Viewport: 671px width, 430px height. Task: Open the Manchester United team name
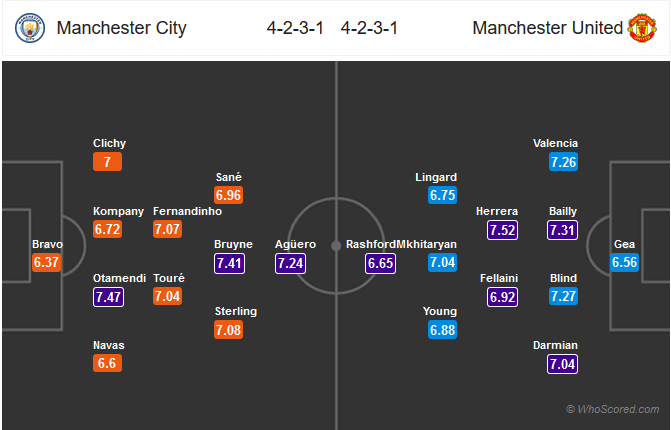coord(547,28)
